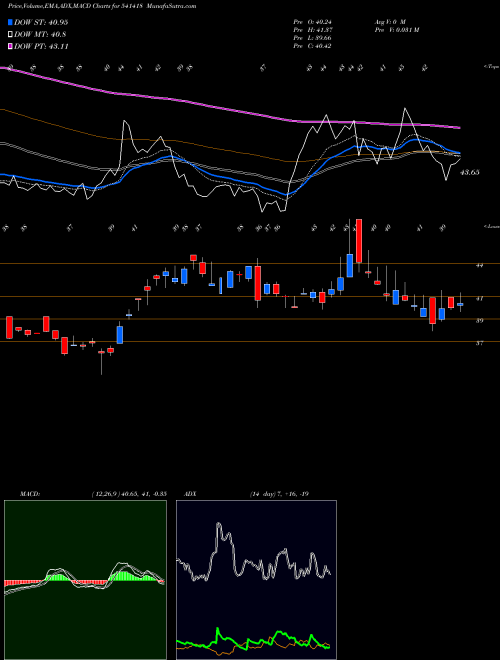Click the MACD parameters '(12,26,9) 40.65, 41, -0.35'

point(128,494)
